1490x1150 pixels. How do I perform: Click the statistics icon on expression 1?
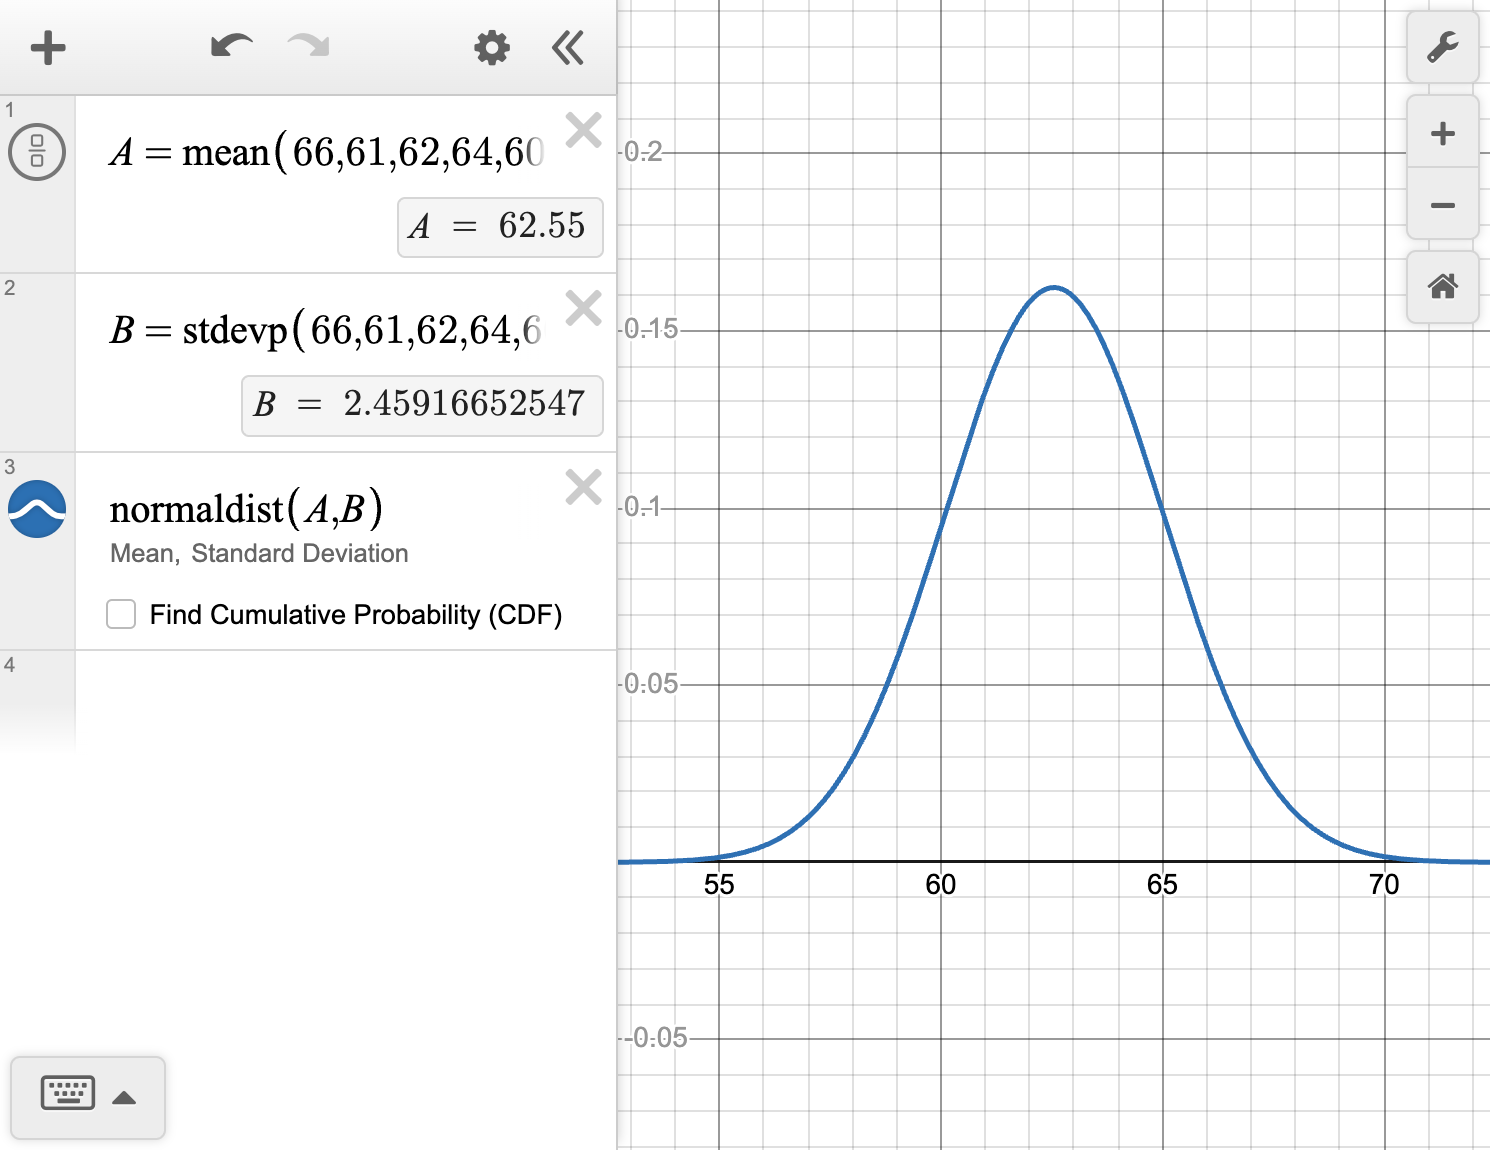36,152
